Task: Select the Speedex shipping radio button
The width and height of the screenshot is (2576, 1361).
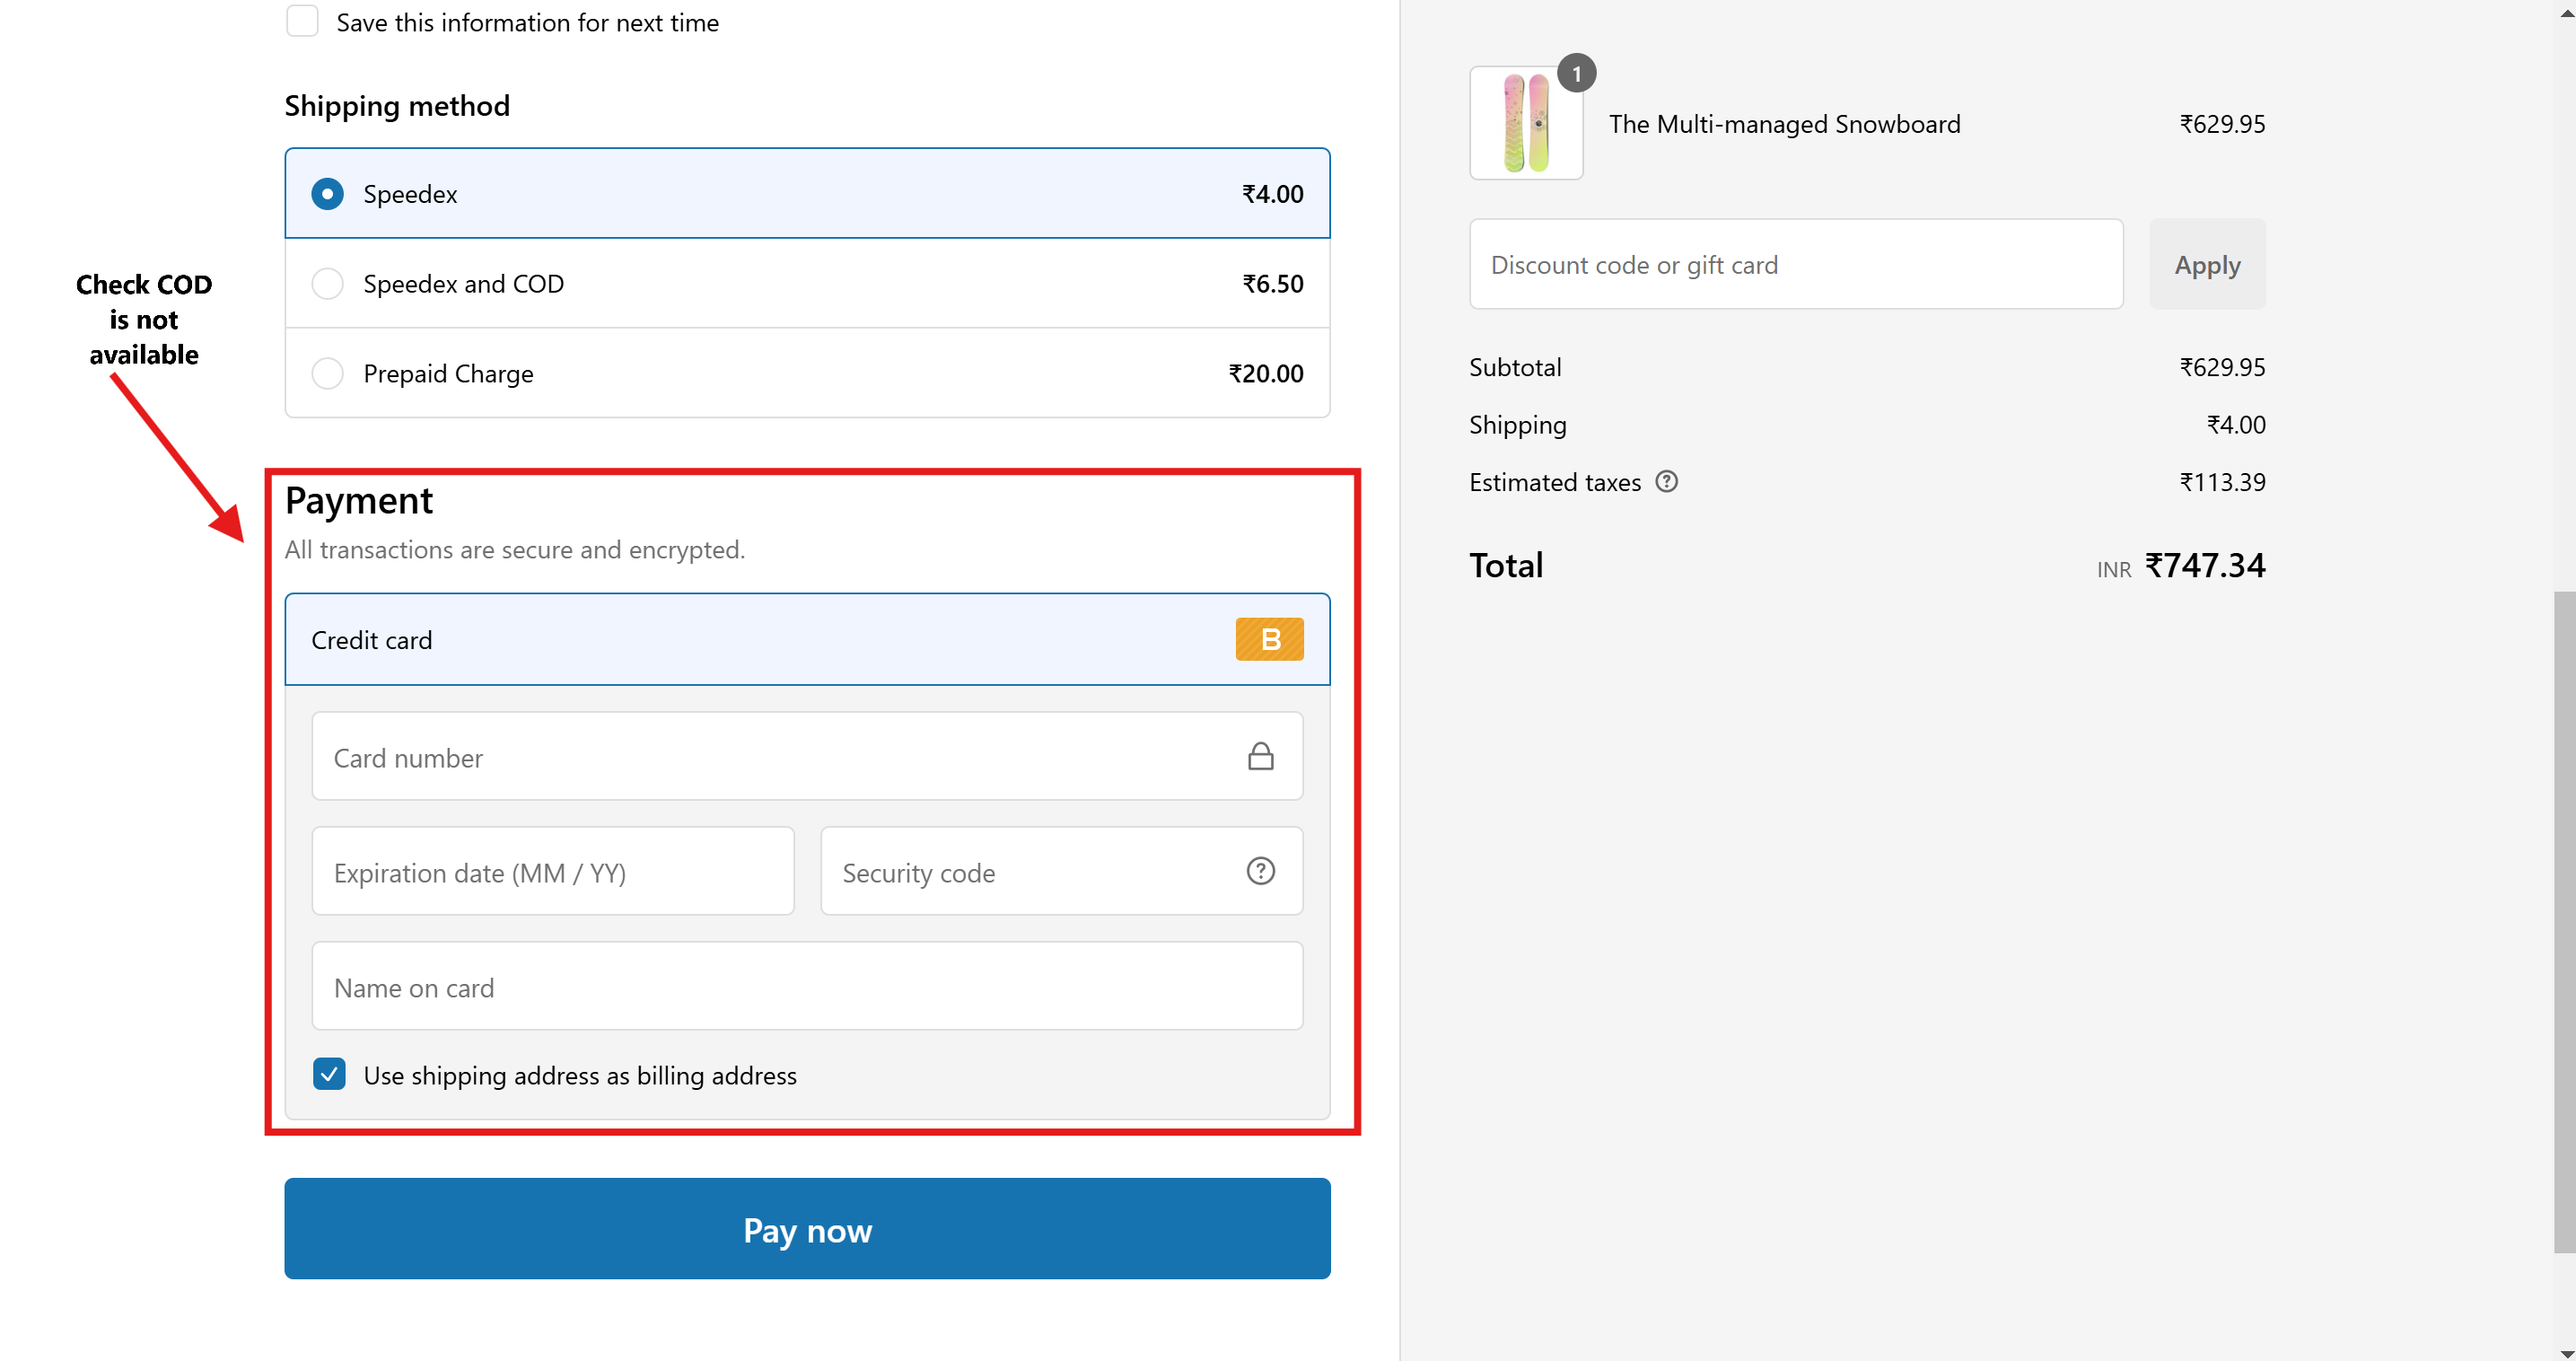Action: [x=327, y=194]
